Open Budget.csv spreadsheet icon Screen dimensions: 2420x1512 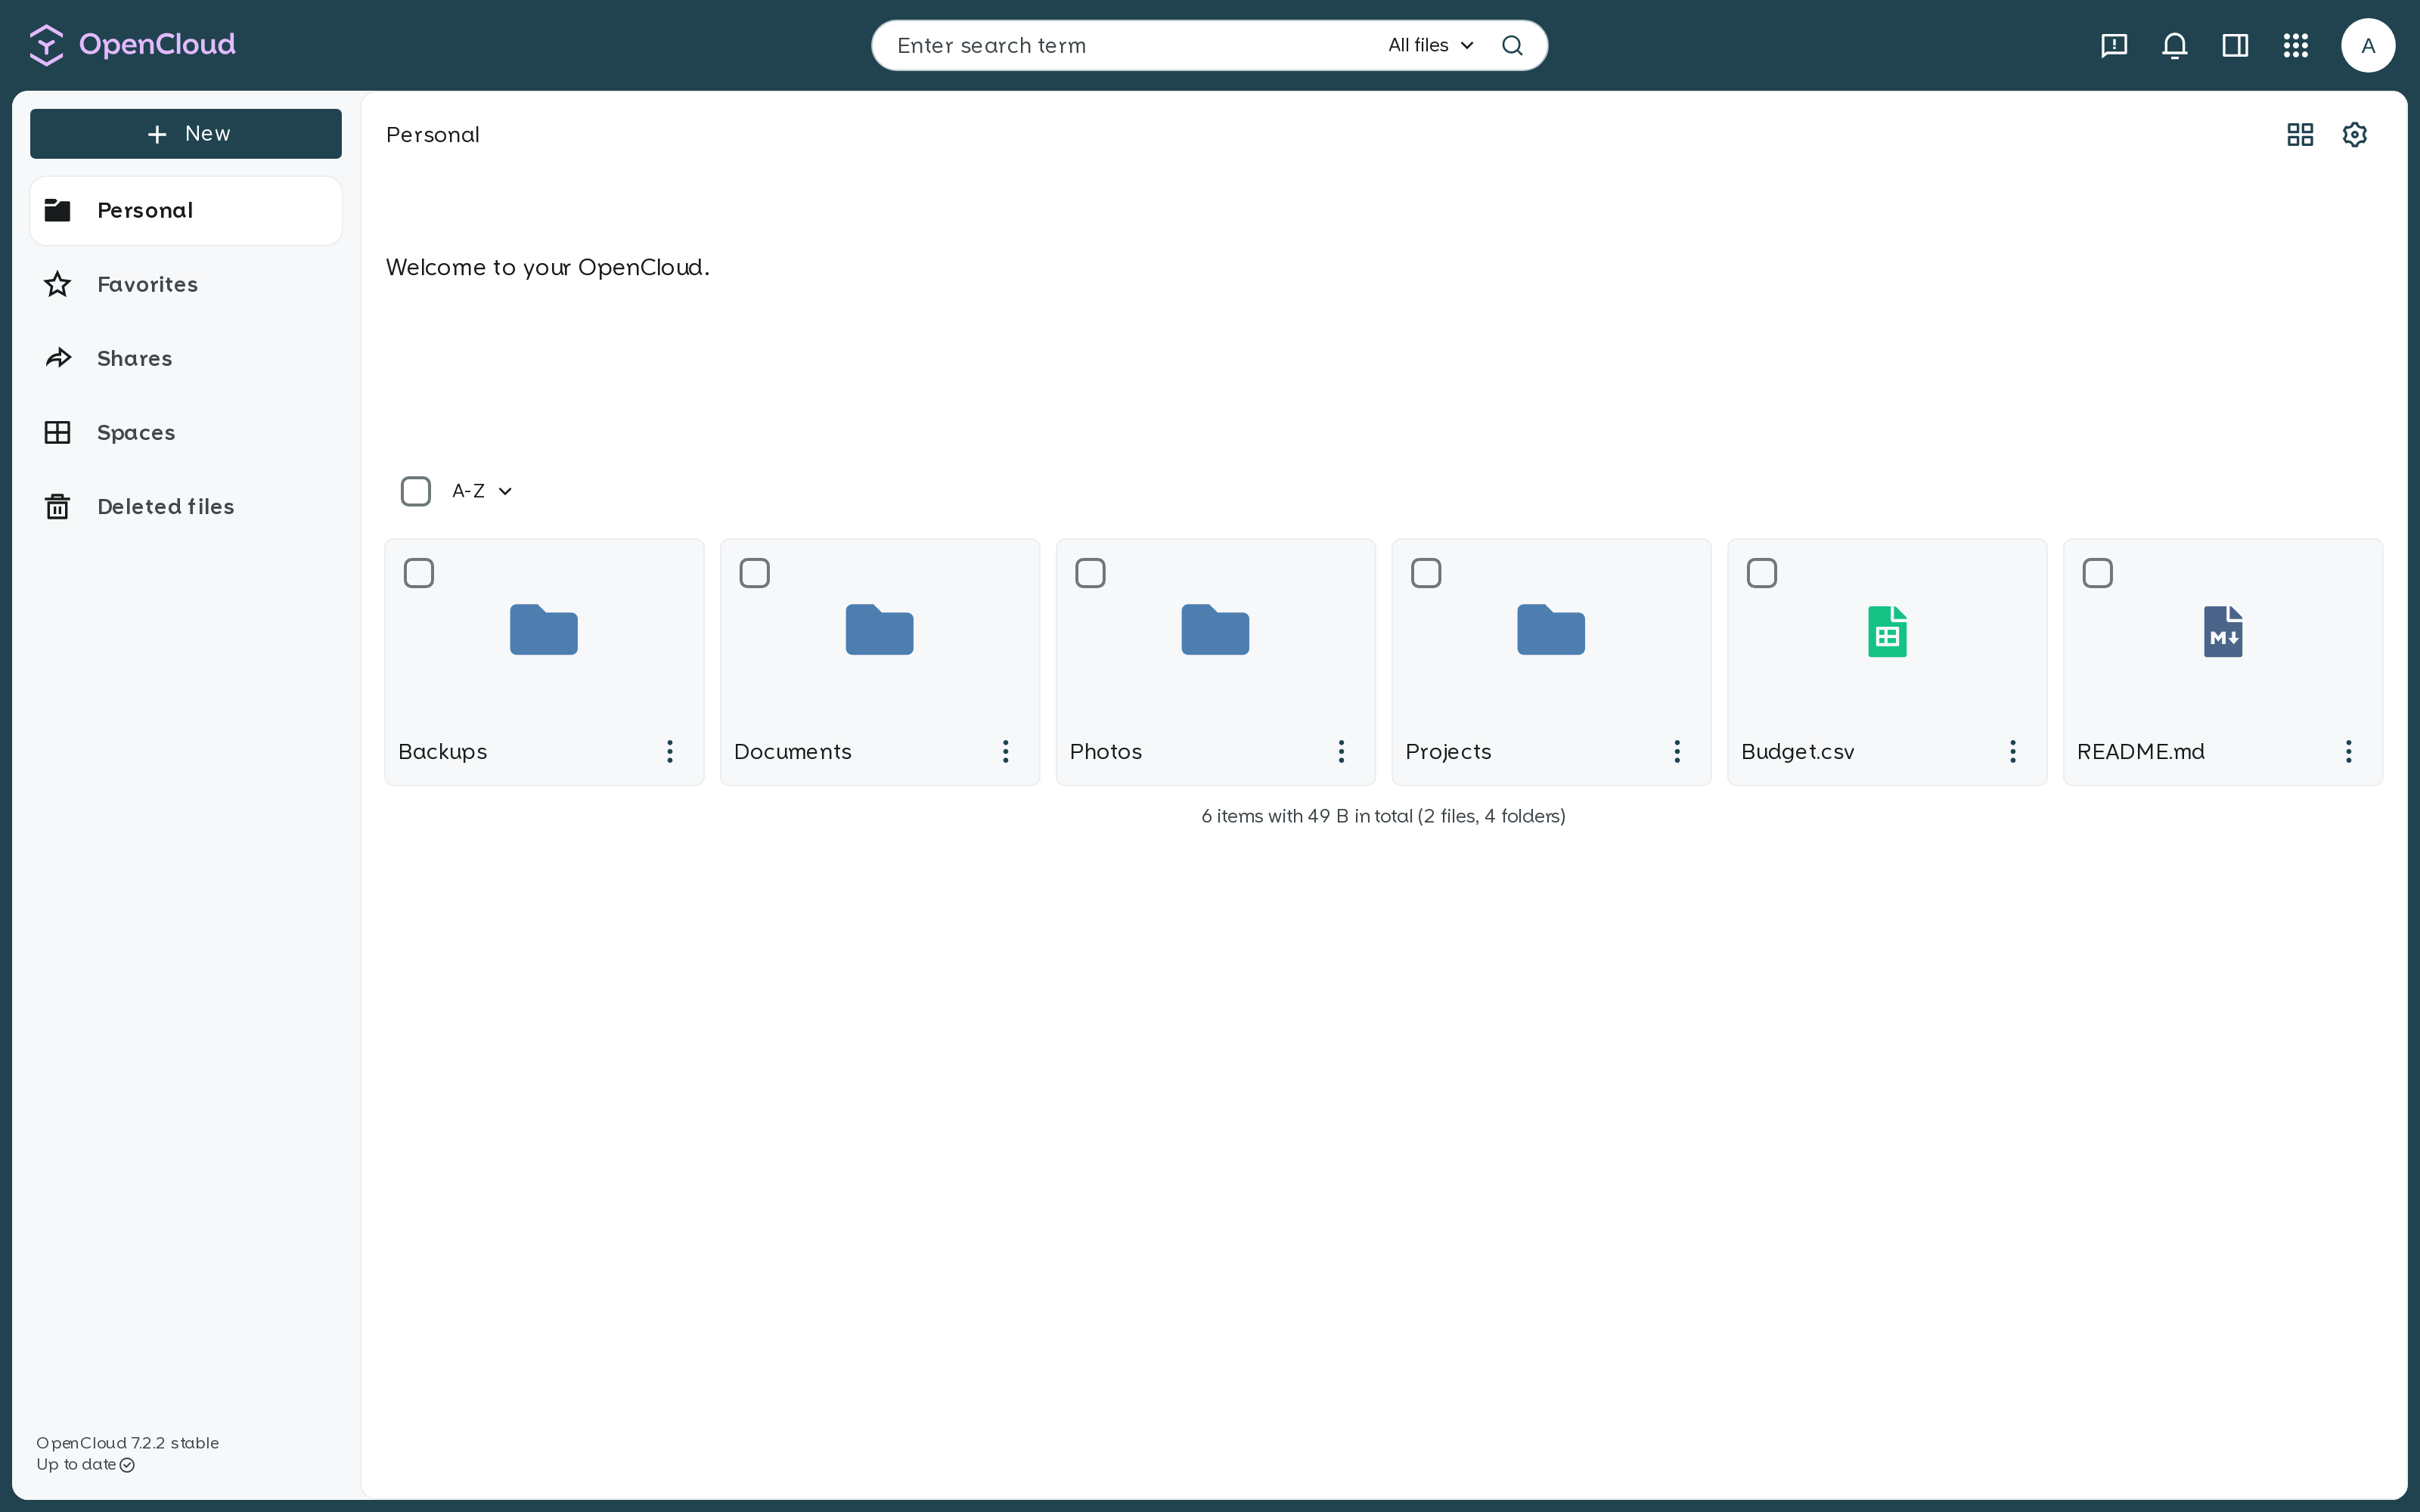tap(1887, 631)
